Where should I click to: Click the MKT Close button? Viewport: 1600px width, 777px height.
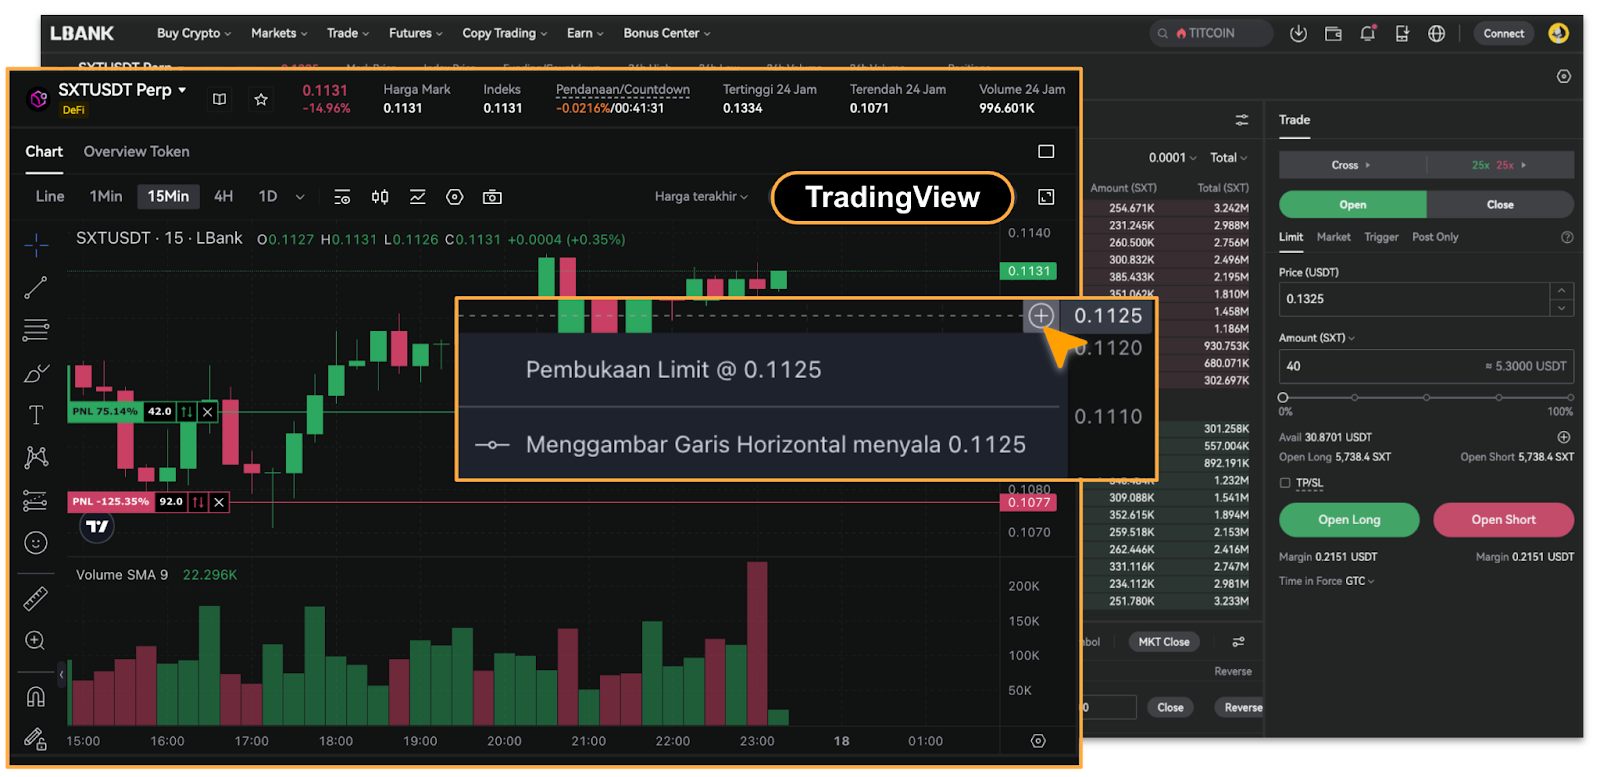[1164, 642]
